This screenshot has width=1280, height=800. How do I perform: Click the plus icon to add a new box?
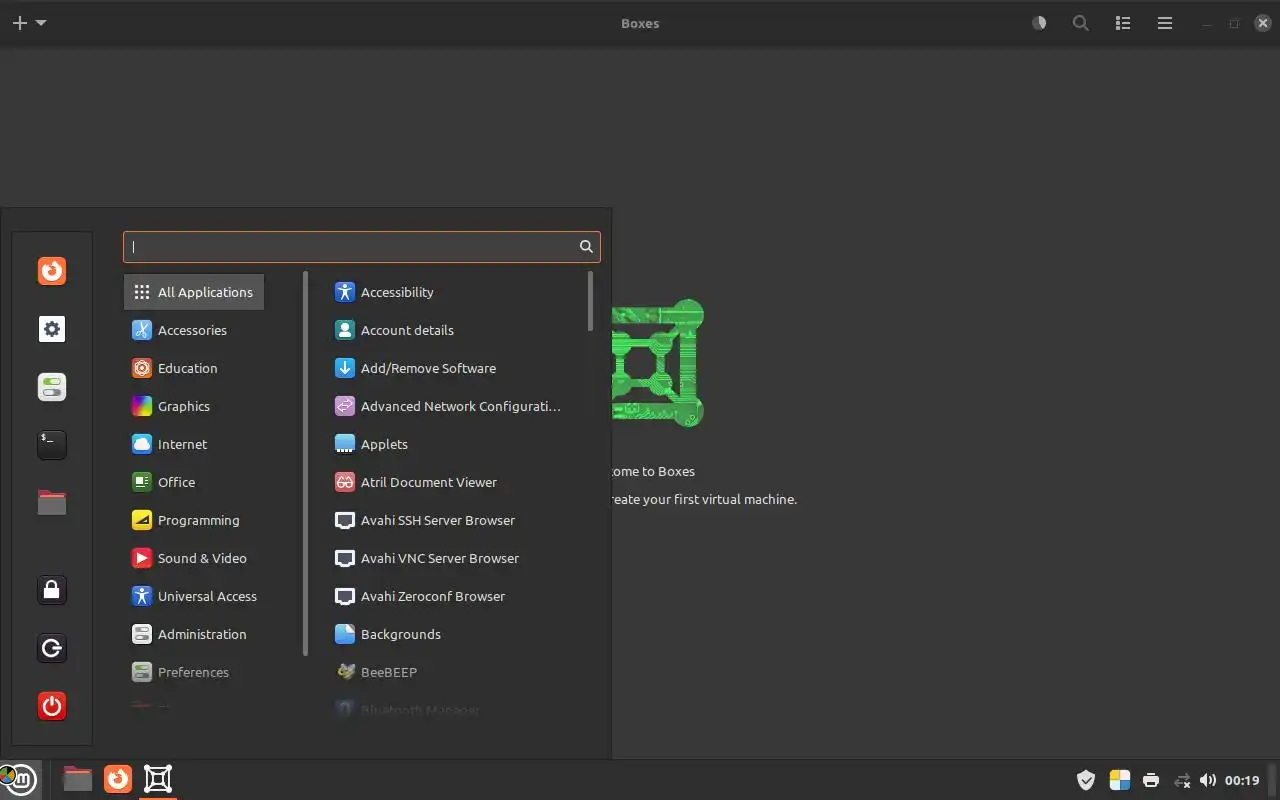20,23
